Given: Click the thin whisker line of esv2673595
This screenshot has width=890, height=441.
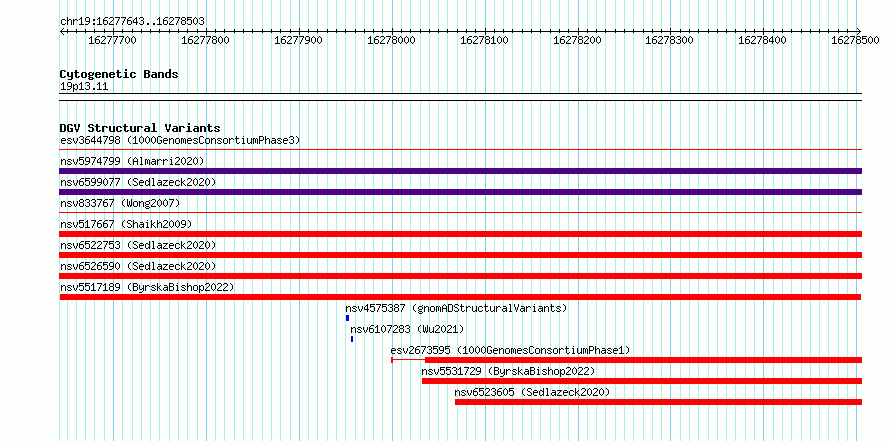Looking at the screenshot, I should (408, 360).
